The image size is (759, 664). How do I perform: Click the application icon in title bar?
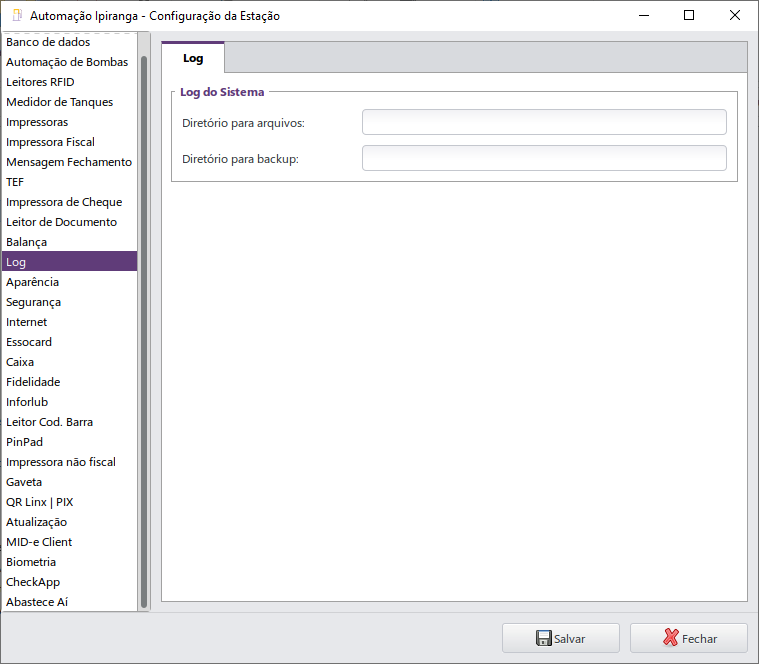pos(17,15)
